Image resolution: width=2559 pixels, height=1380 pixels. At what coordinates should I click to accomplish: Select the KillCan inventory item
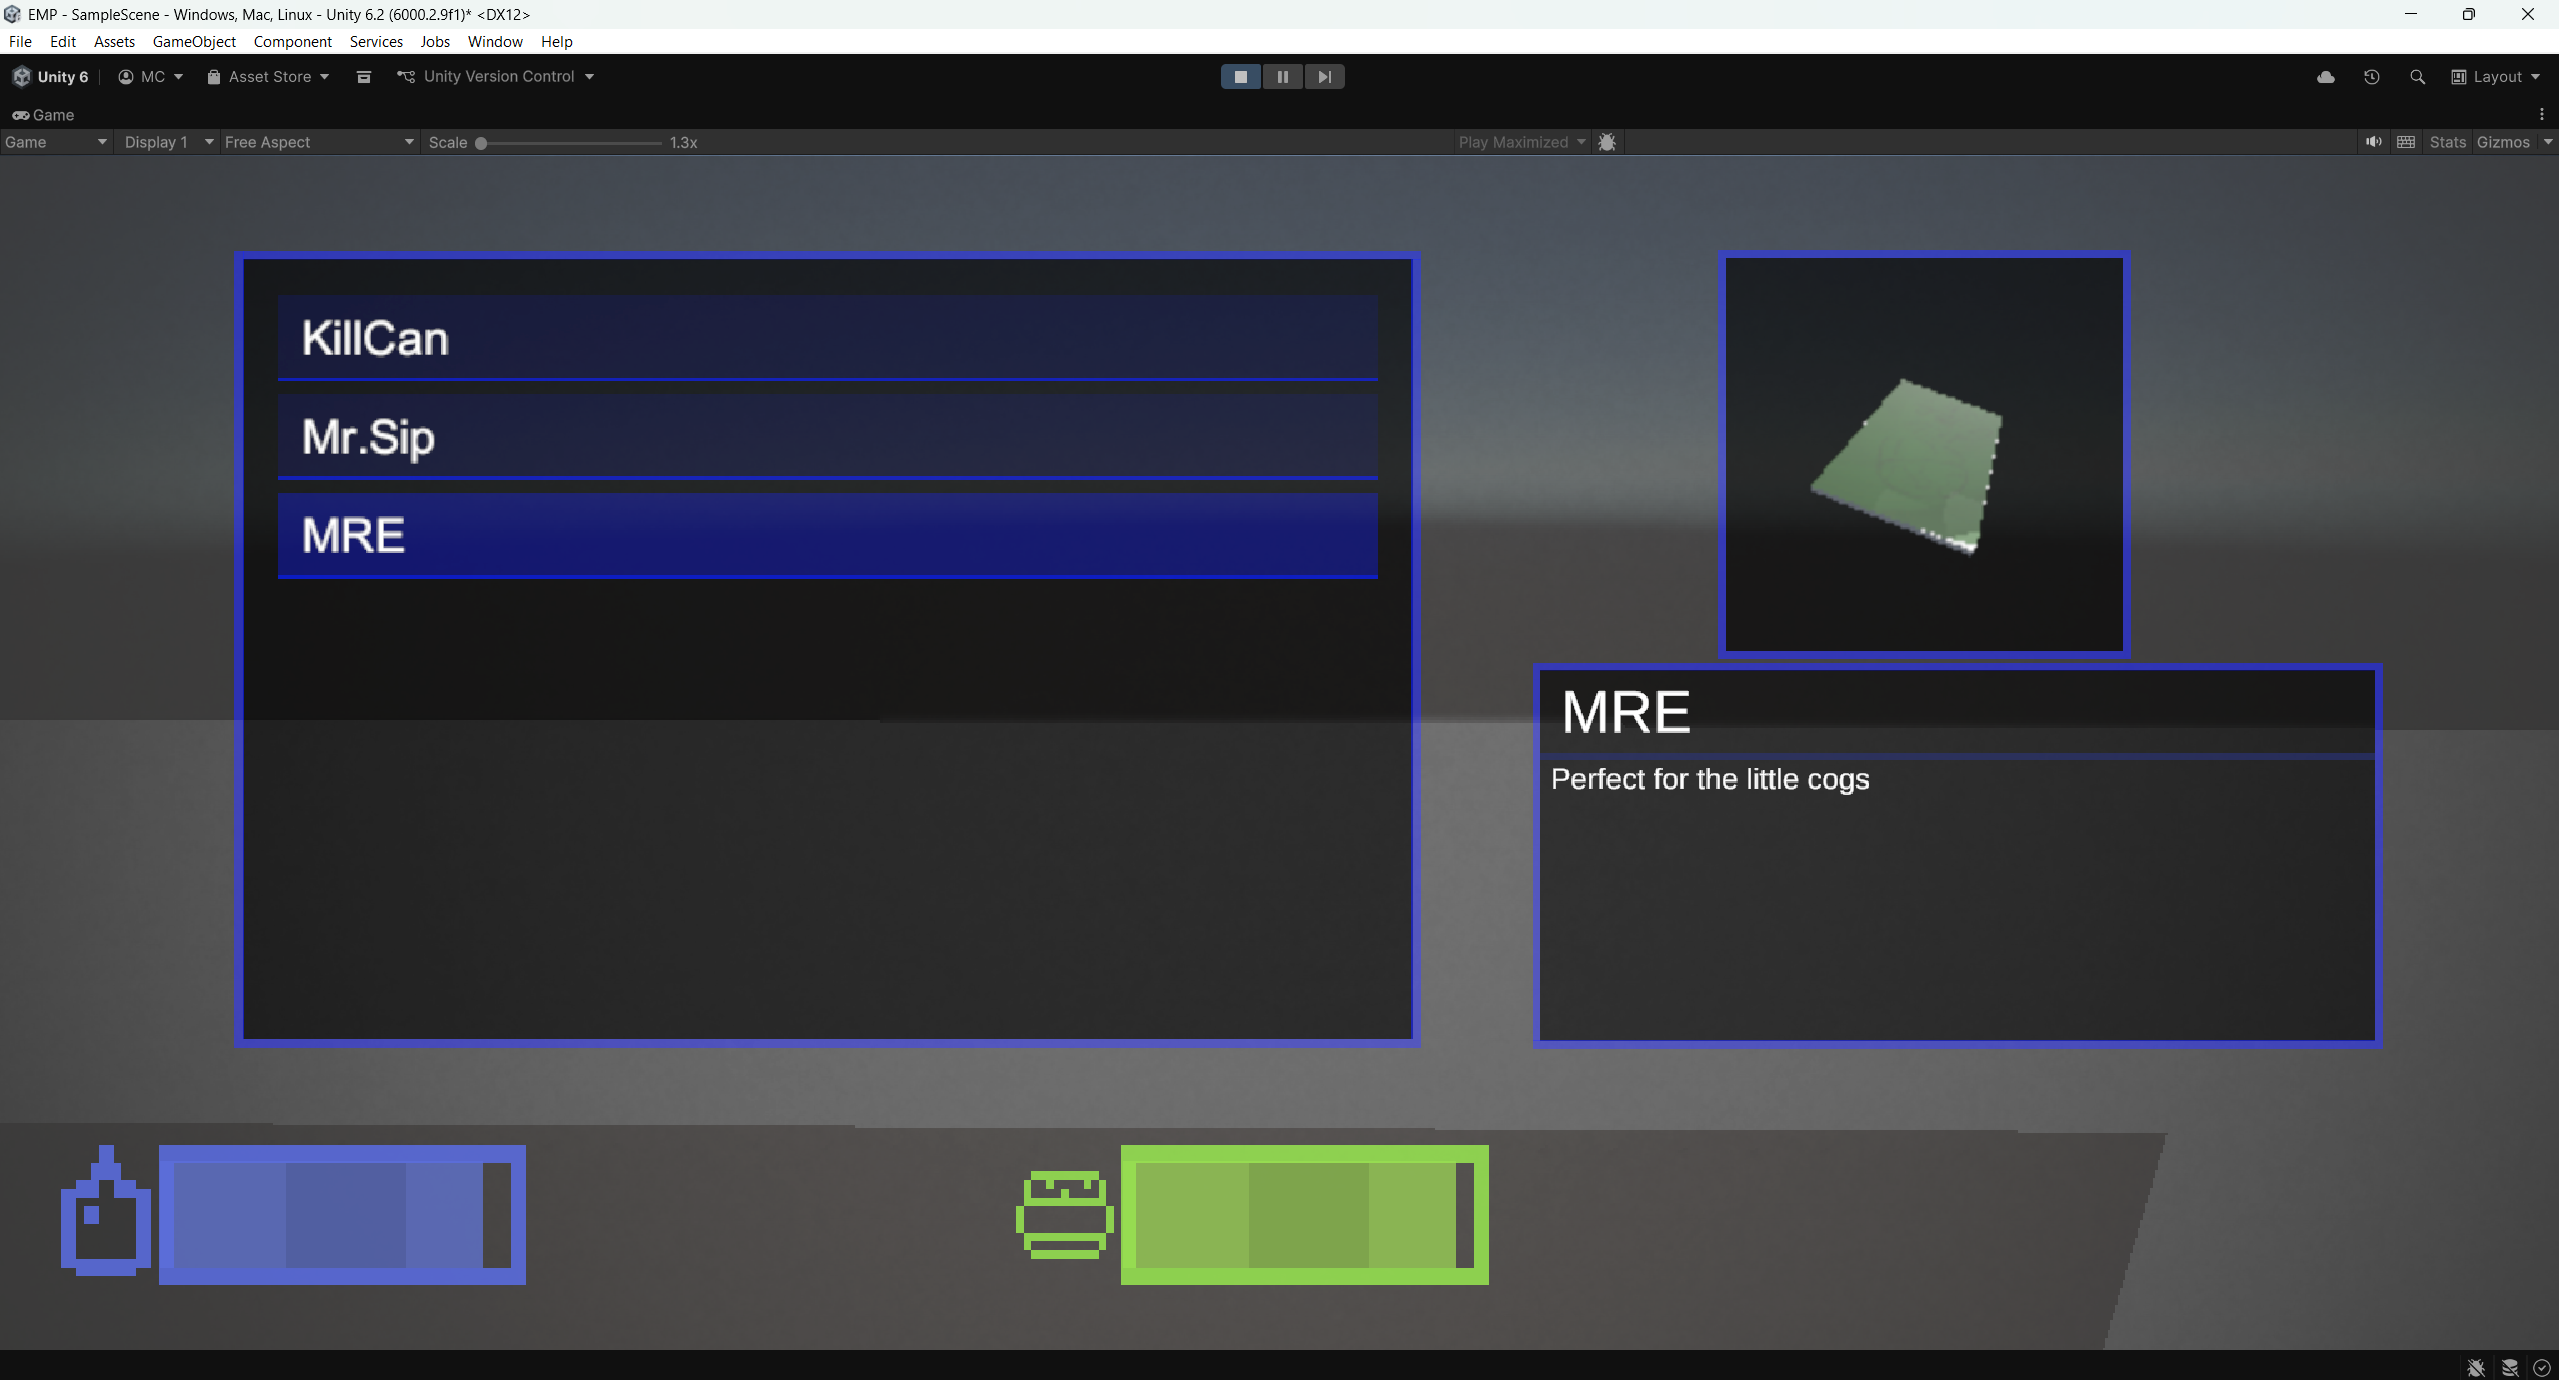point(827,338)
